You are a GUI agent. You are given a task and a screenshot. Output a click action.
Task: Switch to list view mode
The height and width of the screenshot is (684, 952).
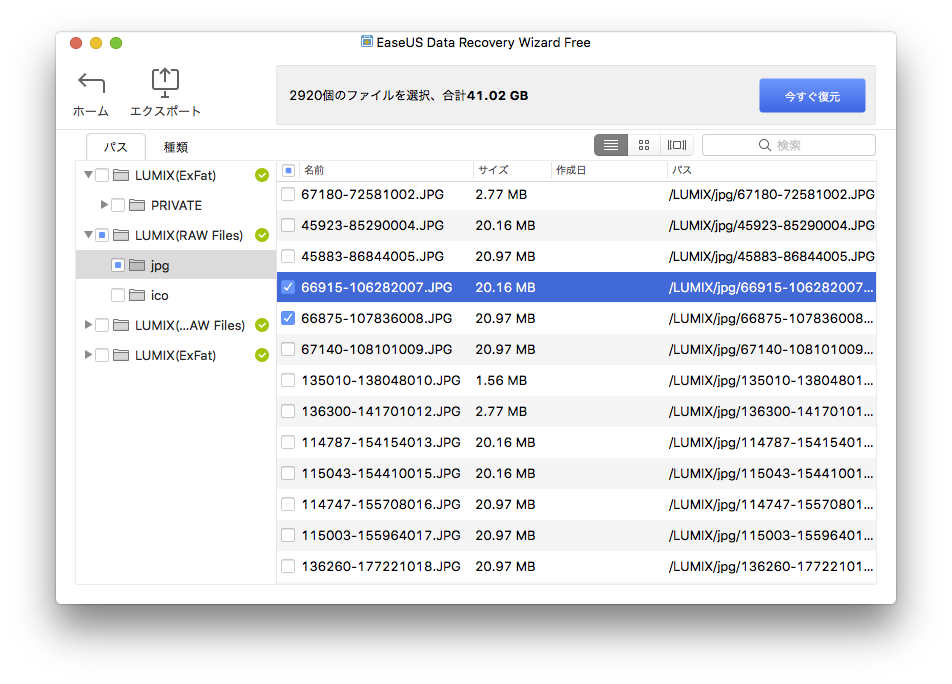click(611, 145)
